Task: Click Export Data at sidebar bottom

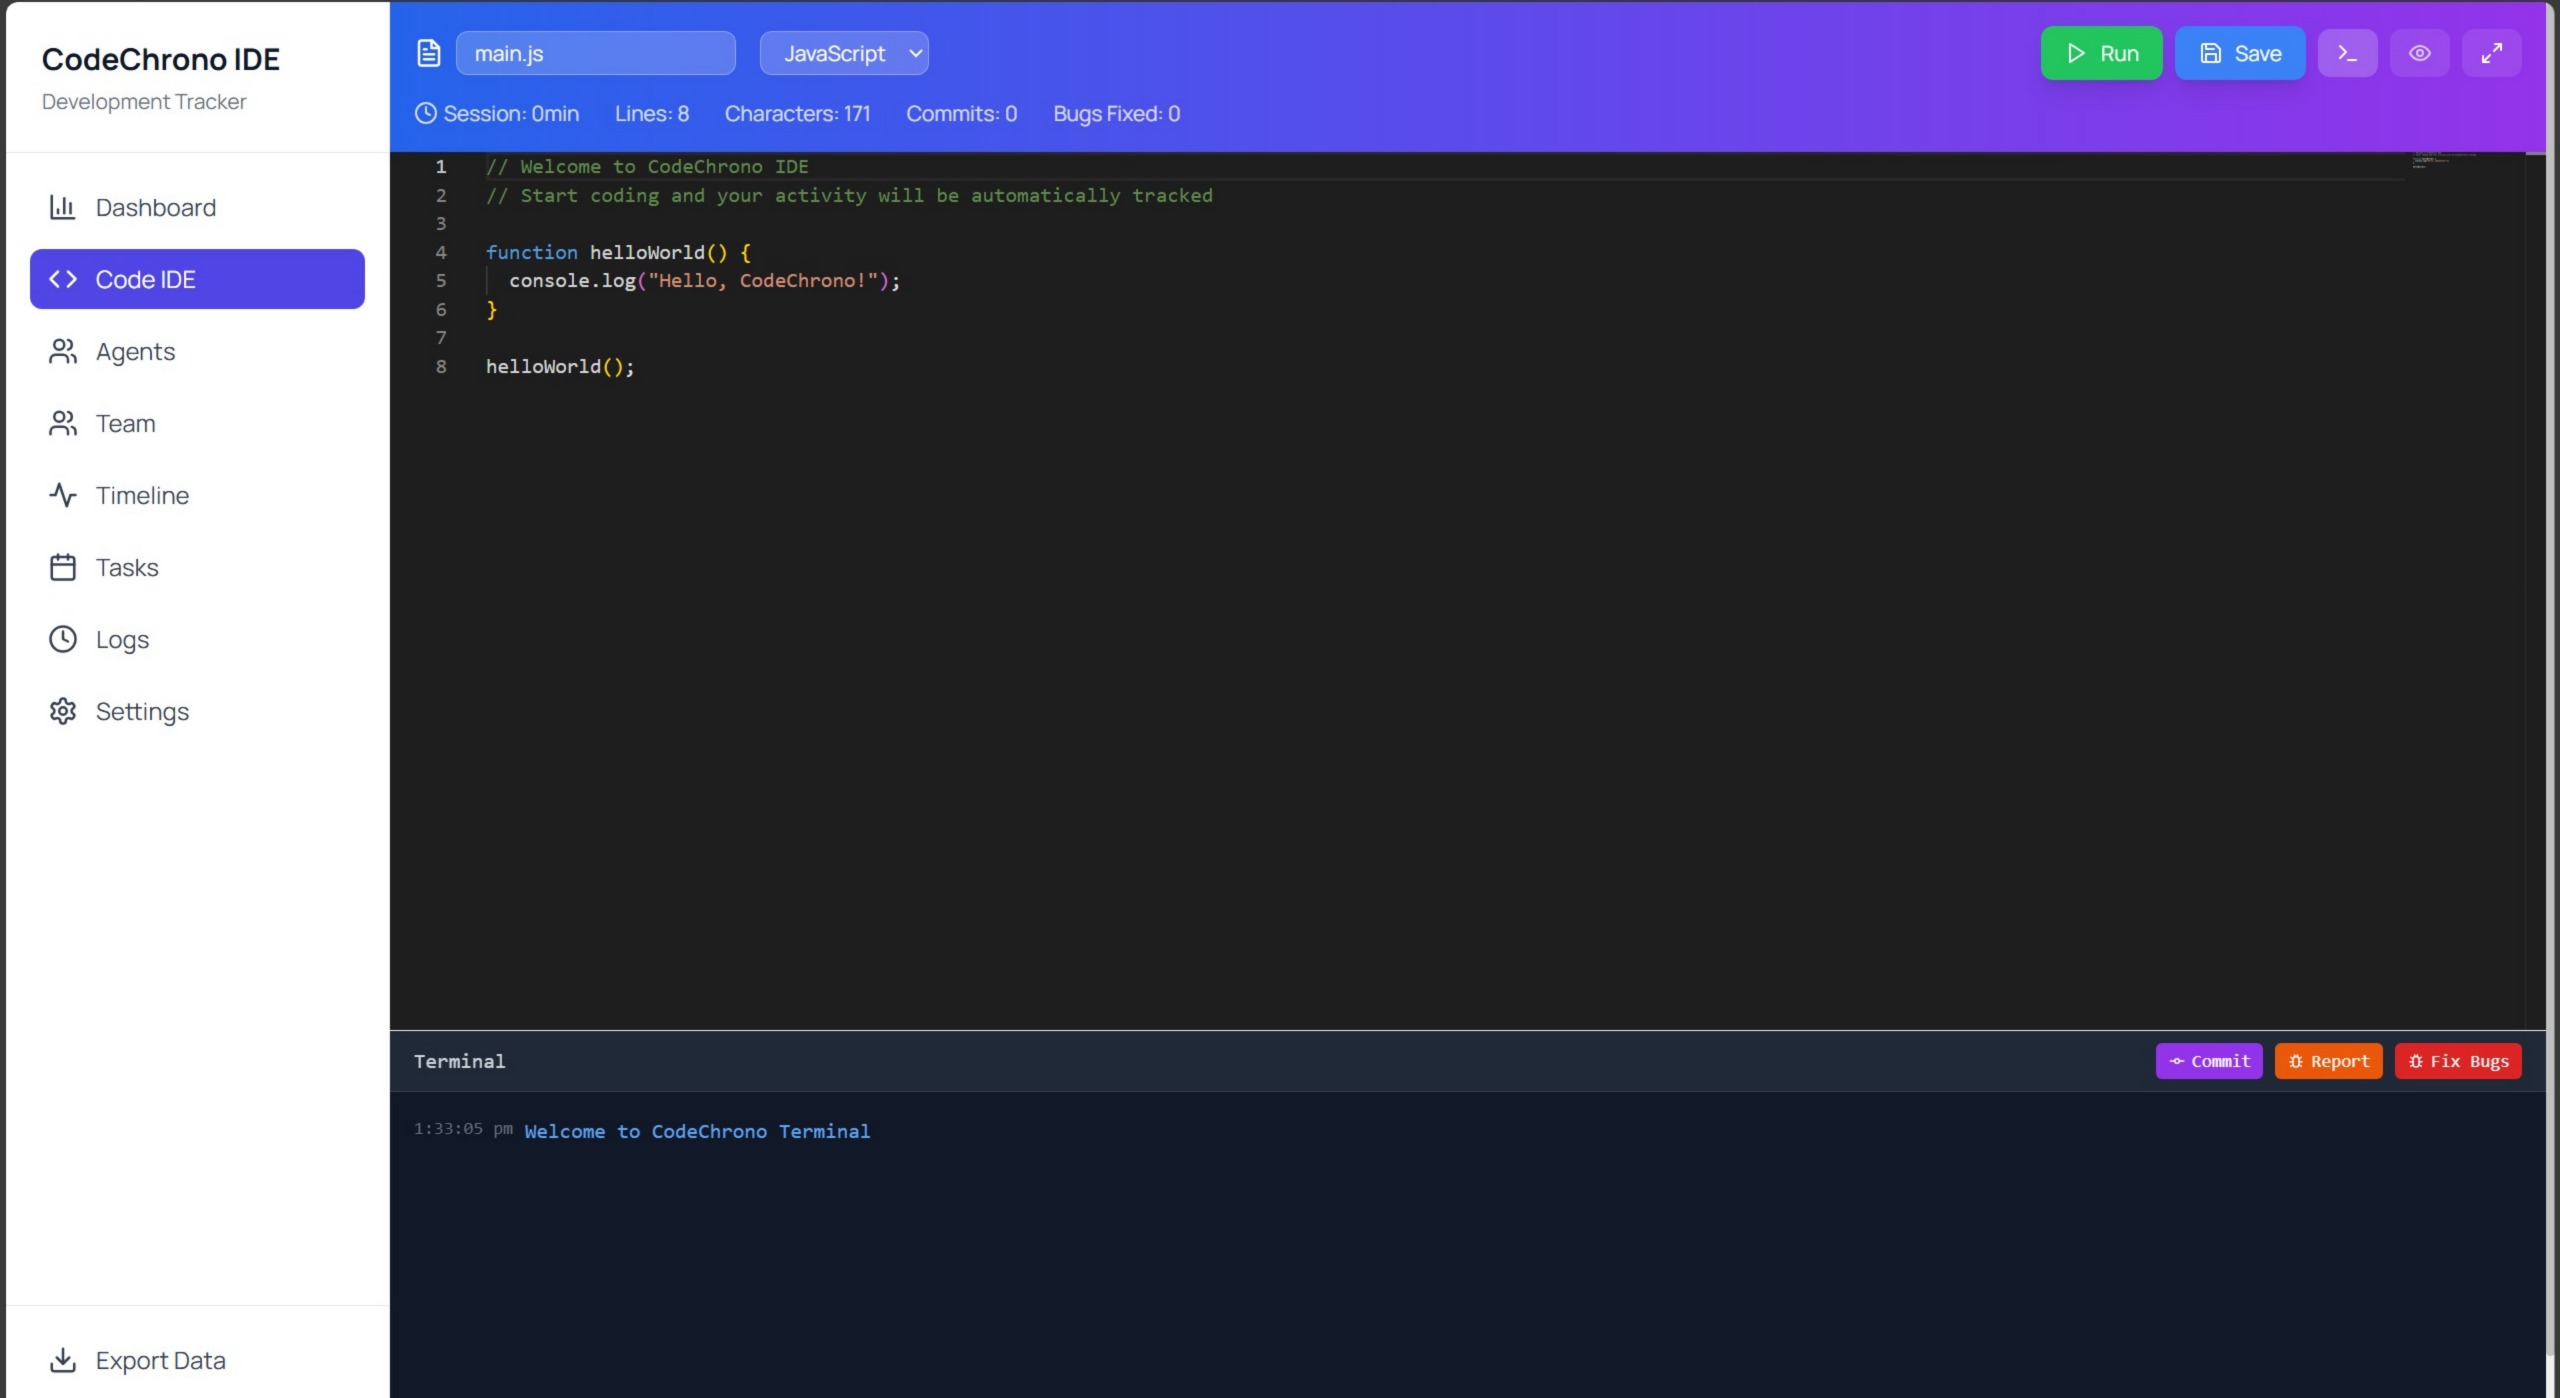Action: (160, 1360)
